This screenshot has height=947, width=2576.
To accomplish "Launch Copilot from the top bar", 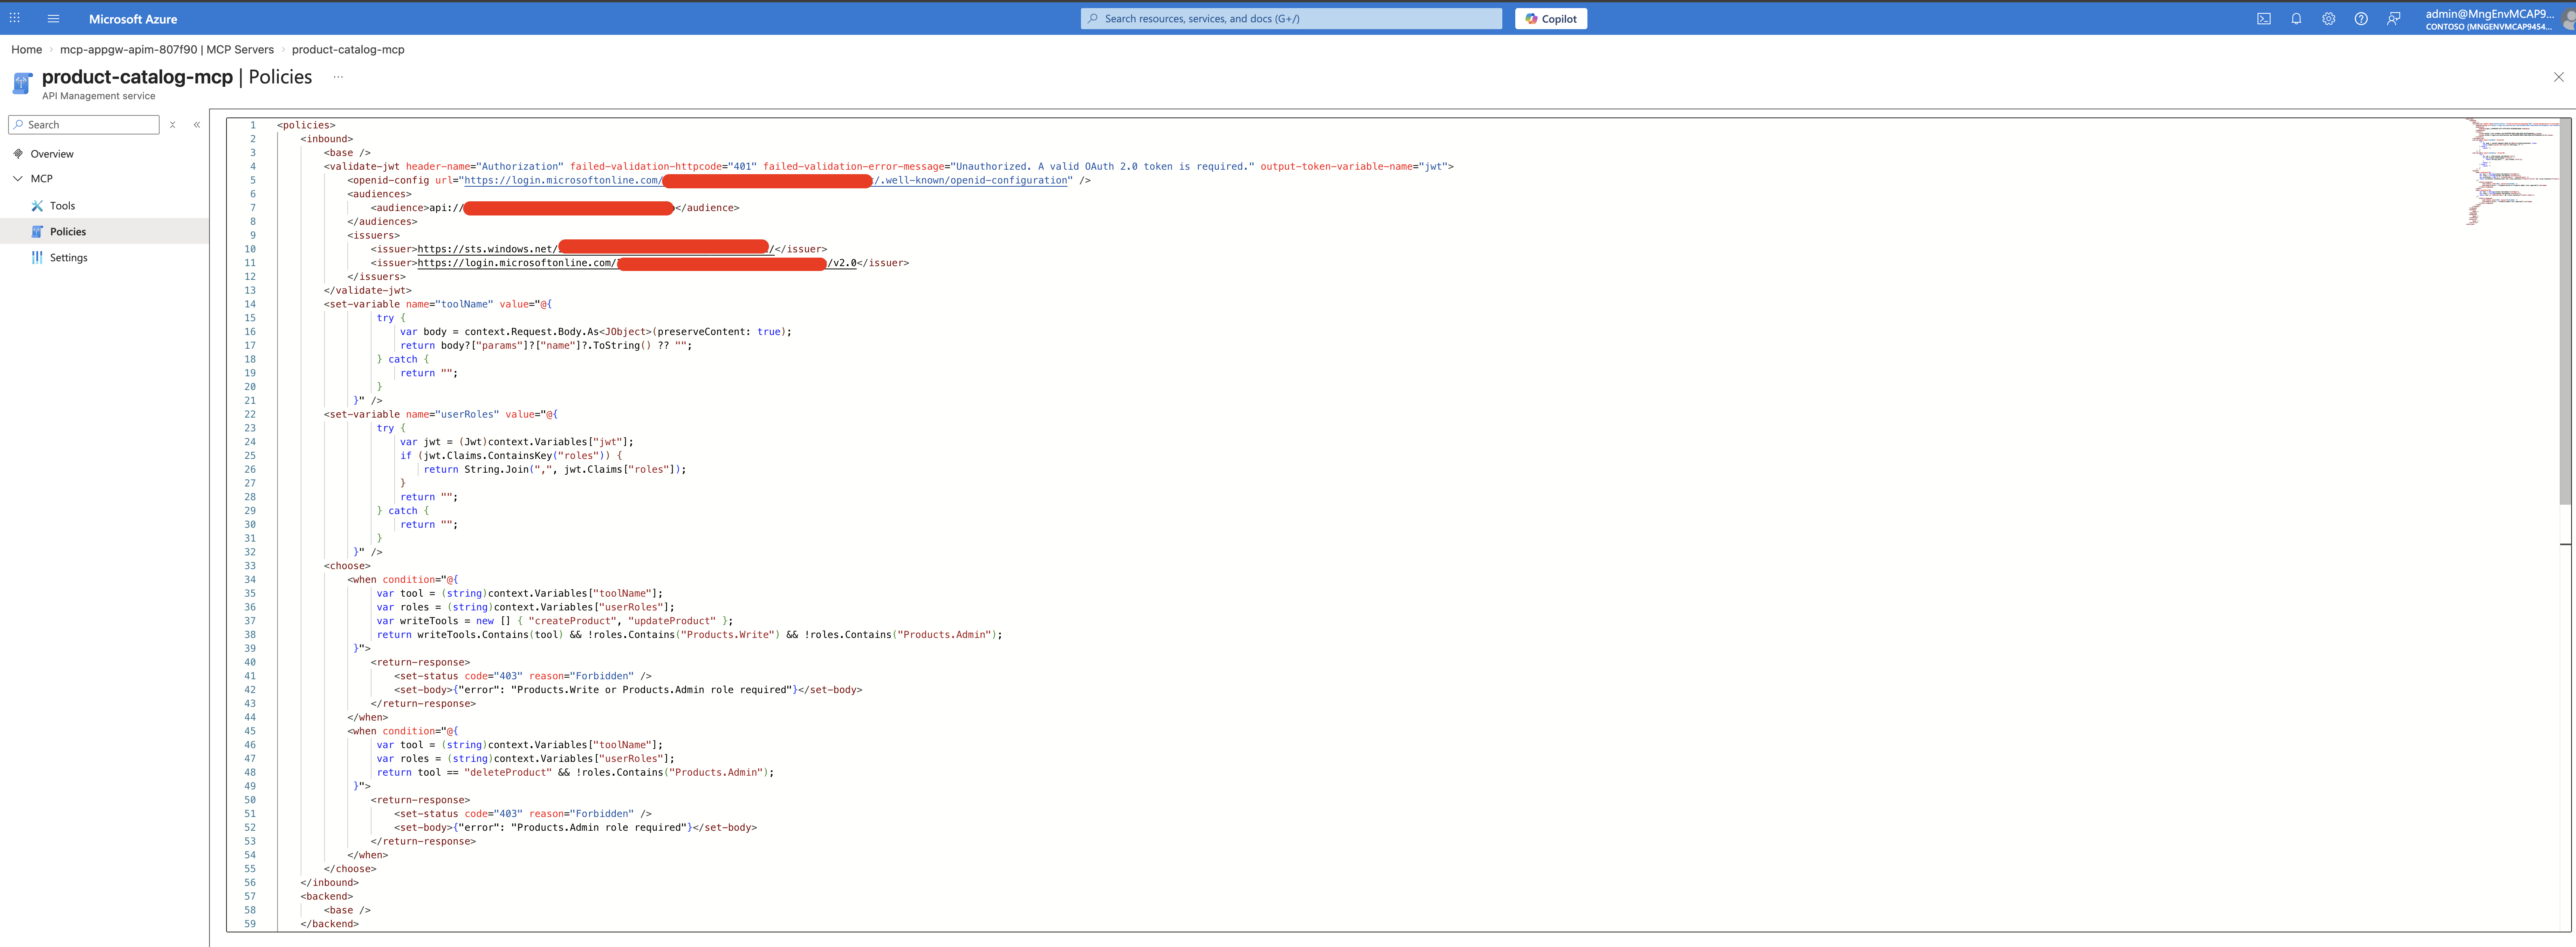I will tap(1550, 18).
